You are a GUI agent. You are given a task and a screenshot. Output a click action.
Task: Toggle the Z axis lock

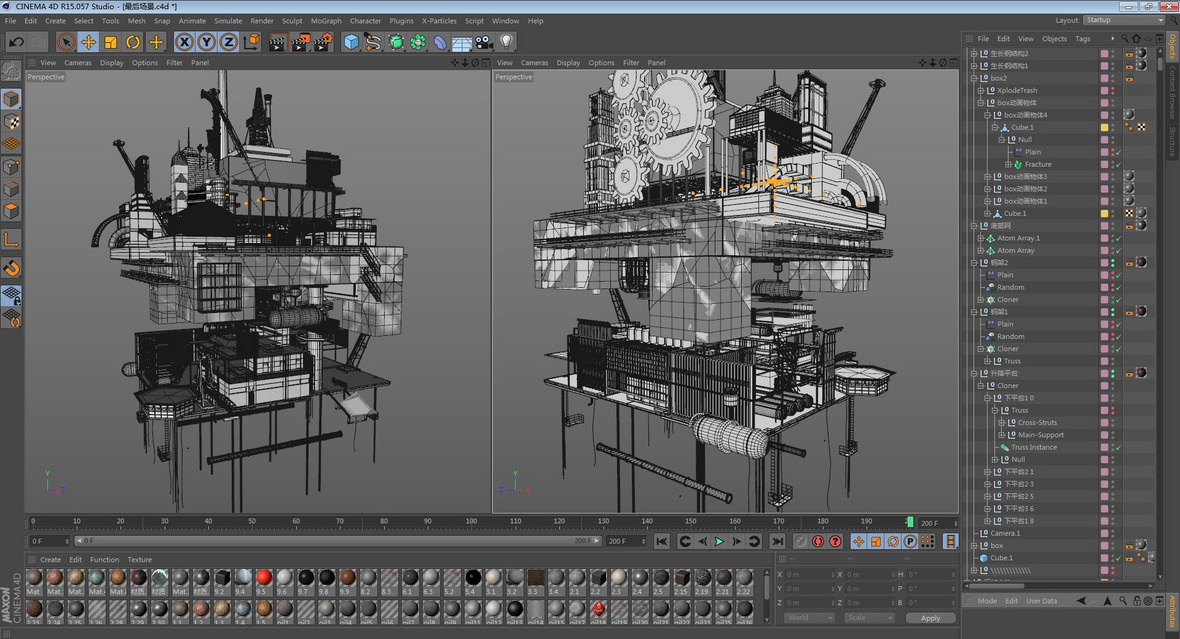228,42
